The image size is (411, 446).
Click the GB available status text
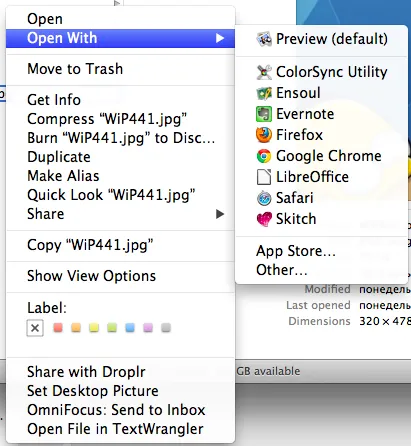268,371
